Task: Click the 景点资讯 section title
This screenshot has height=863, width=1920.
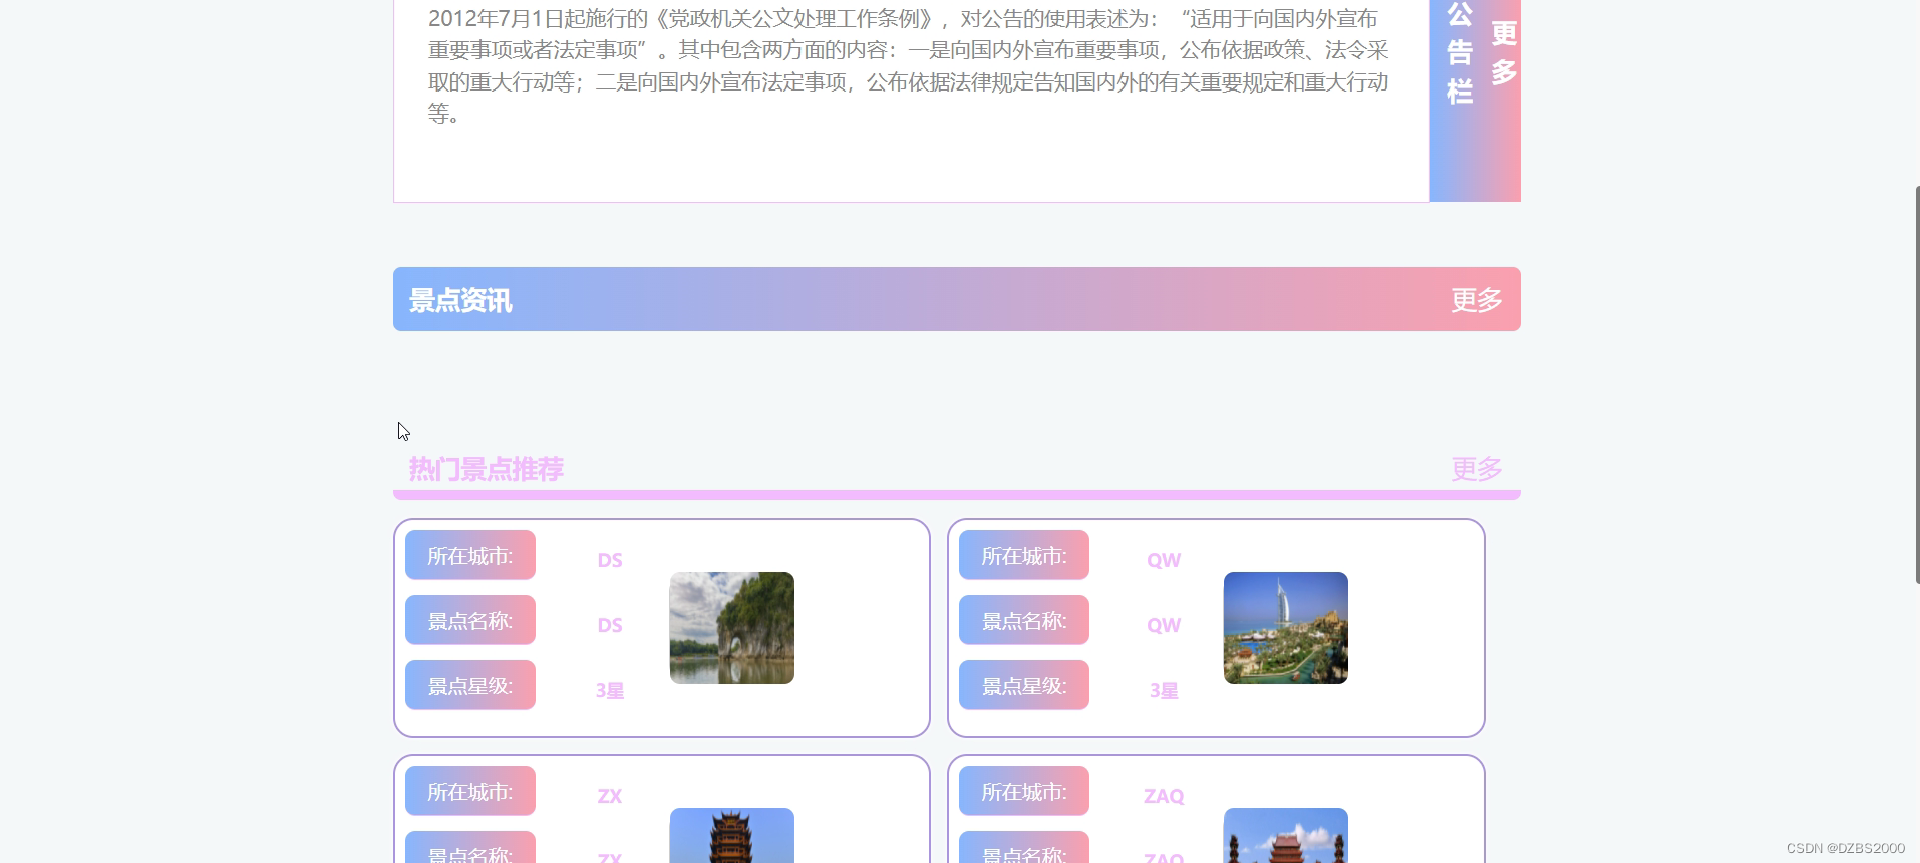Action: click(x=460, y=300)
